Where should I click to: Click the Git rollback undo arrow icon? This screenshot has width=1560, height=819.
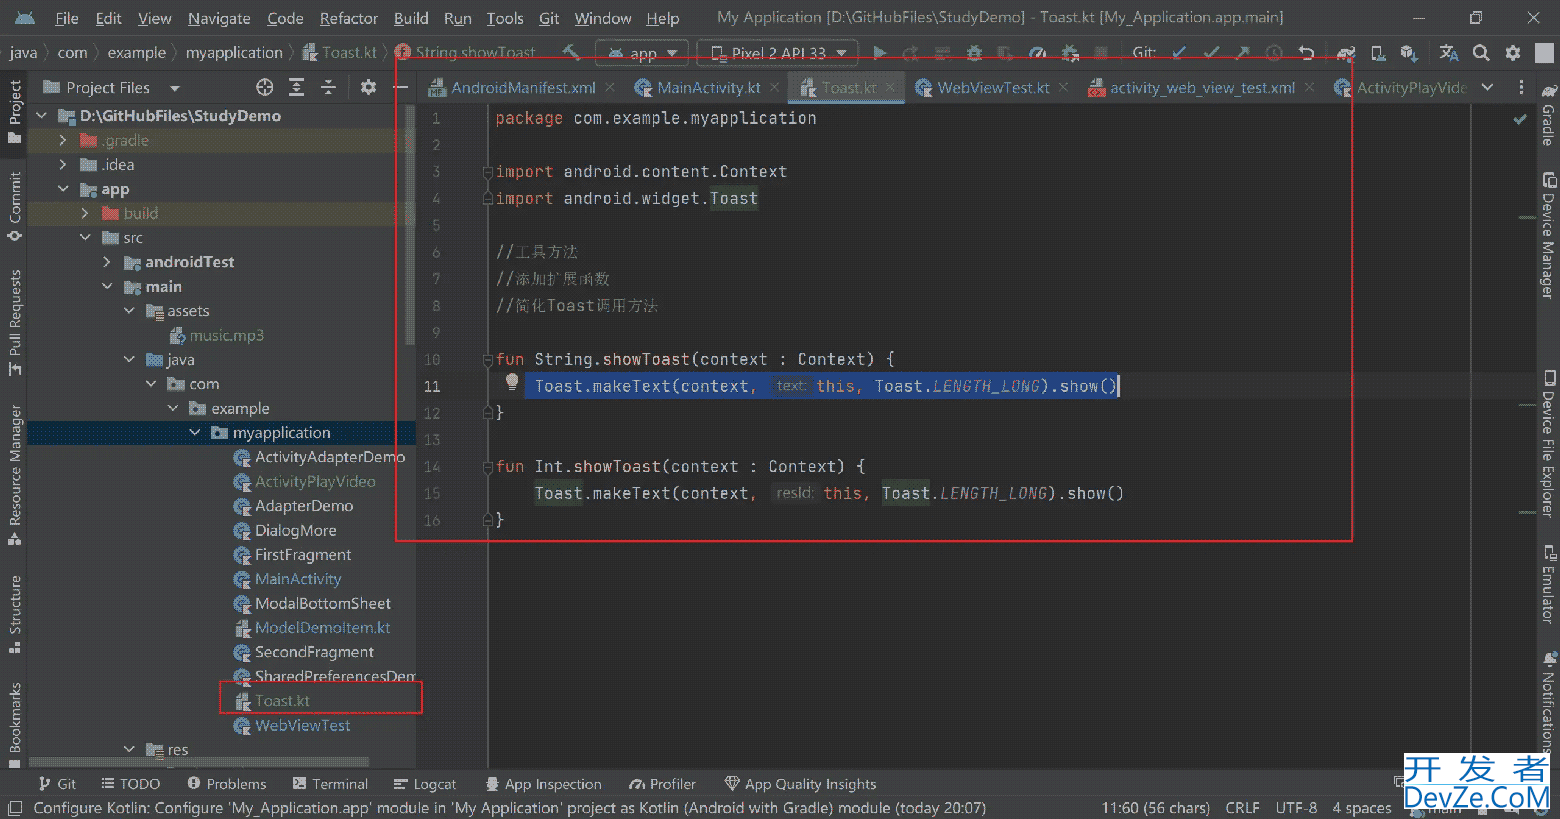coord(1306,53)
